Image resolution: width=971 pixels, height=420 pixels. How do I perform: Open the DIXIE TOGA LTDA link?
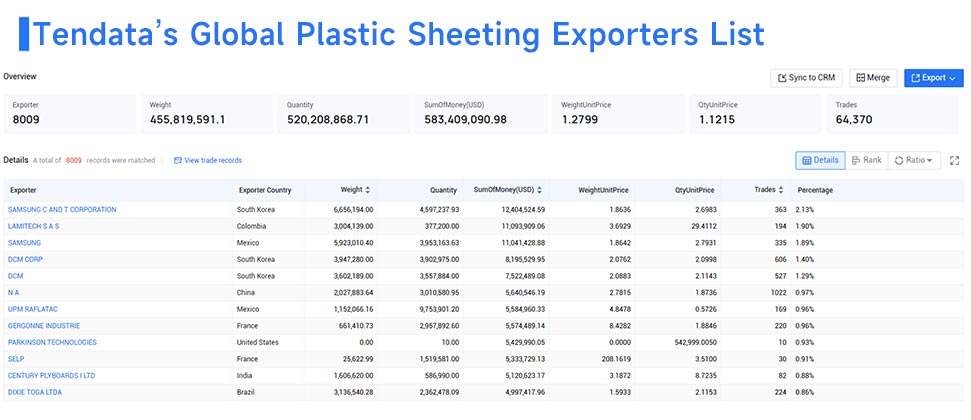(35, 392)
